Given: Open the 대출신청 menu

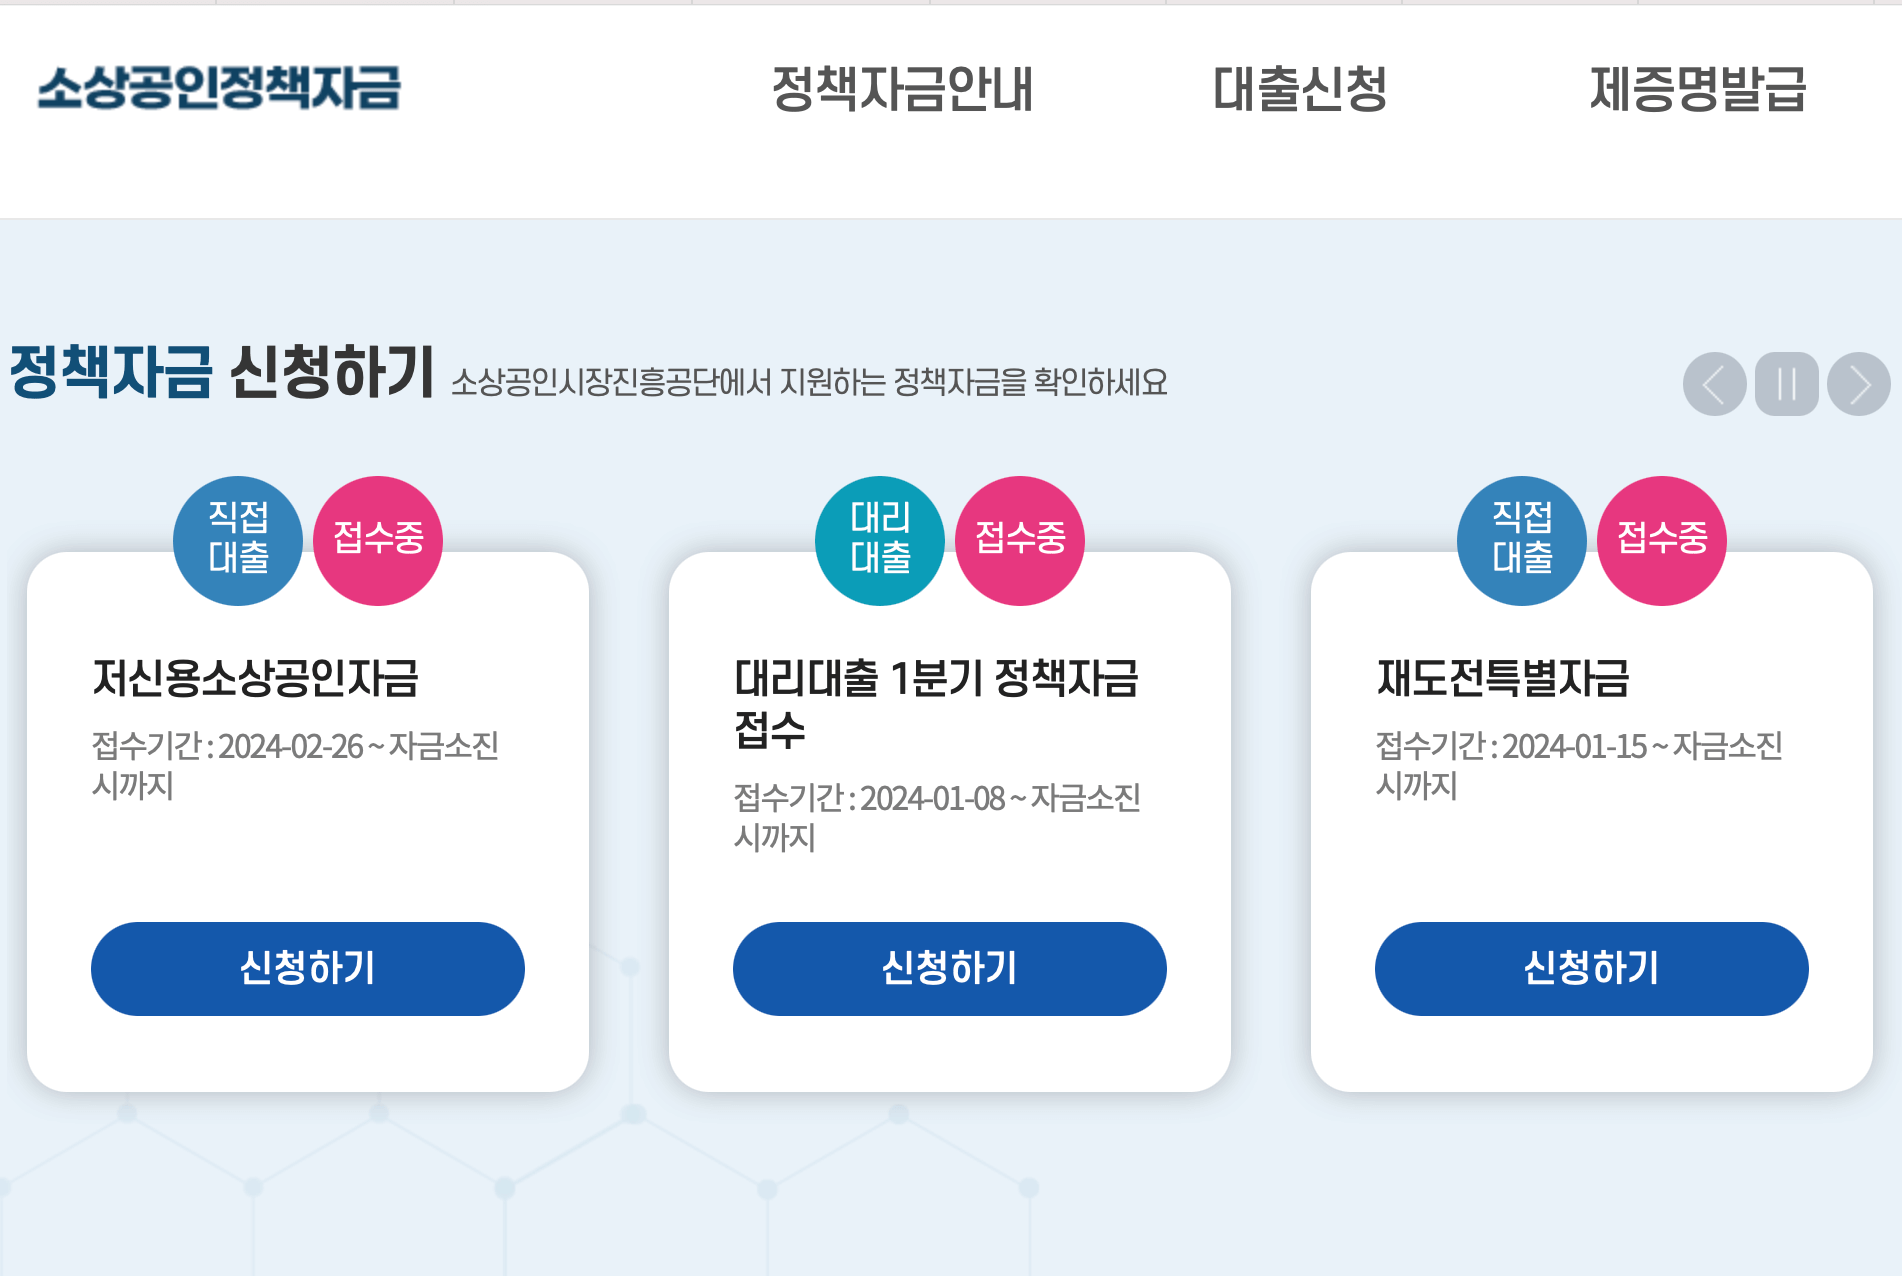Looking at the screenshot, I should point(1299,92).
